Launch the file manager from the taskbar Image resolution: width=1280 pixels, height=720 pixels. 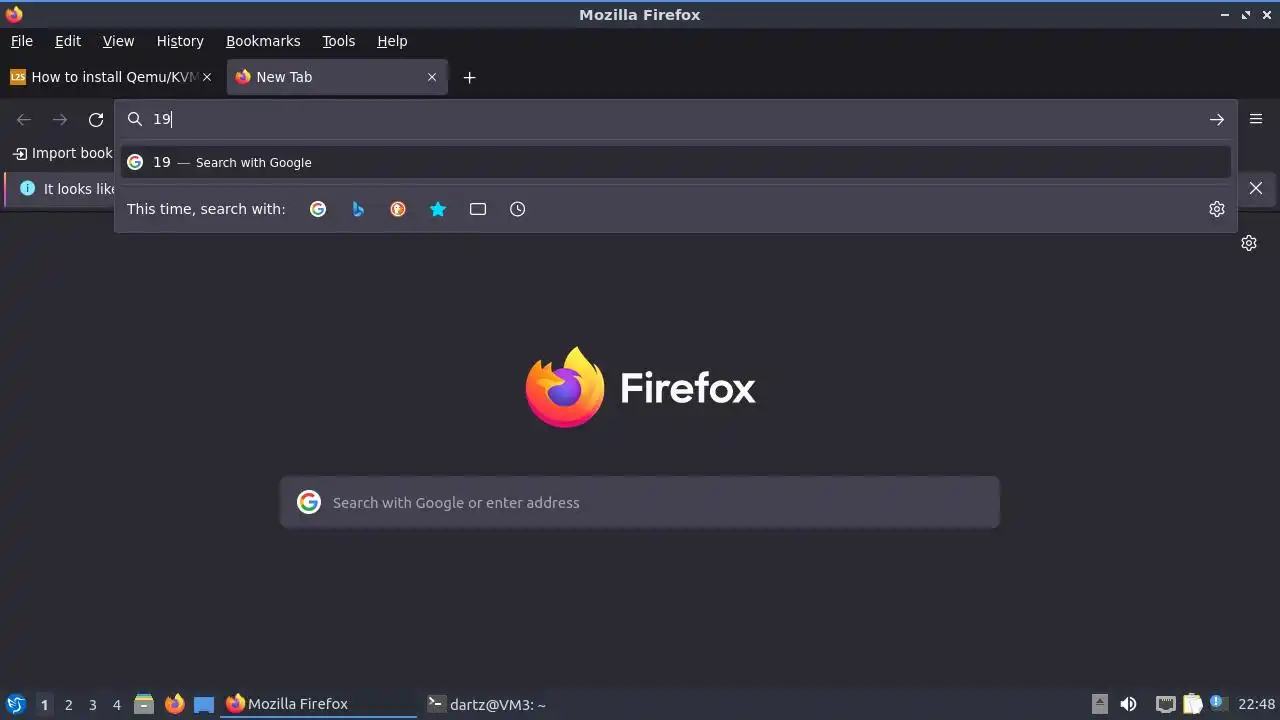point(144,704)
